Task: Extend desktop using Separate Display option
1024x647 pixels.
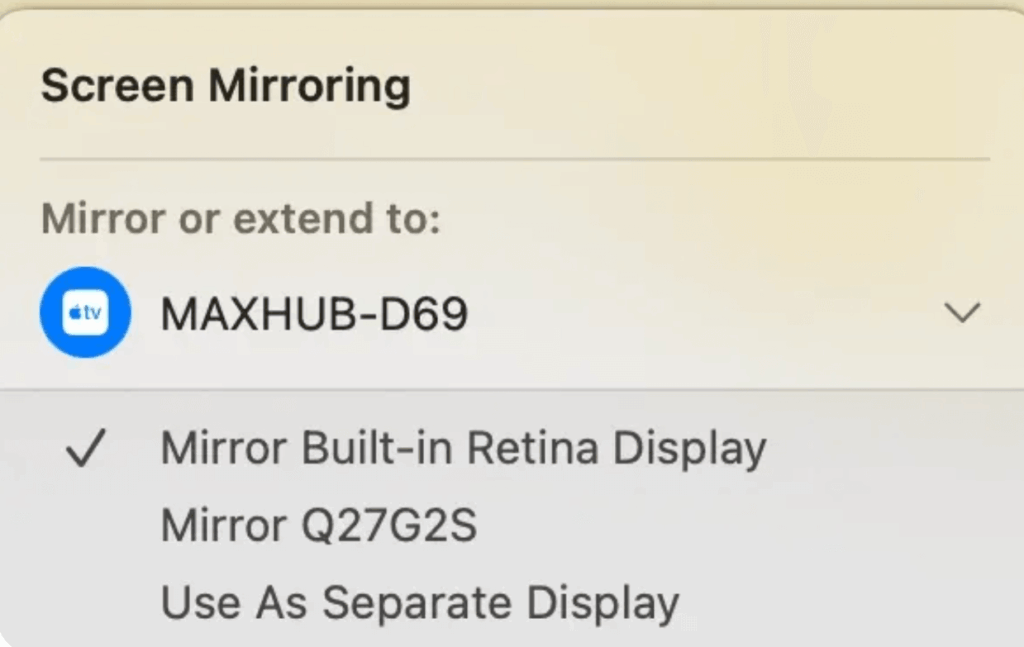Action: 420,603
